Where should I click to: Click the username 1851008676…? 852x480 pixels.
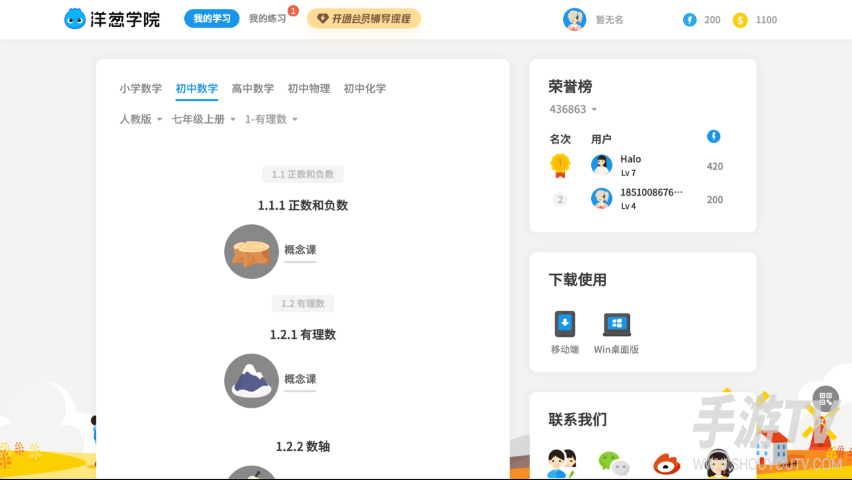point(651,192)
